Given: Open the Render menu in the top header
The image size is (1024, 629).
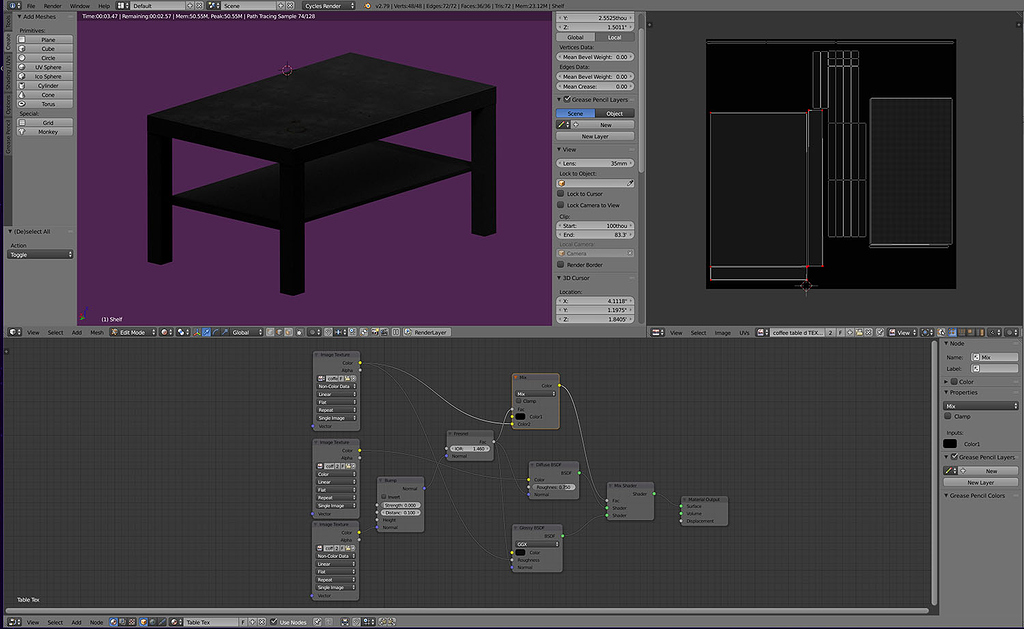Looking at the screenshot, I should point(52,4).
